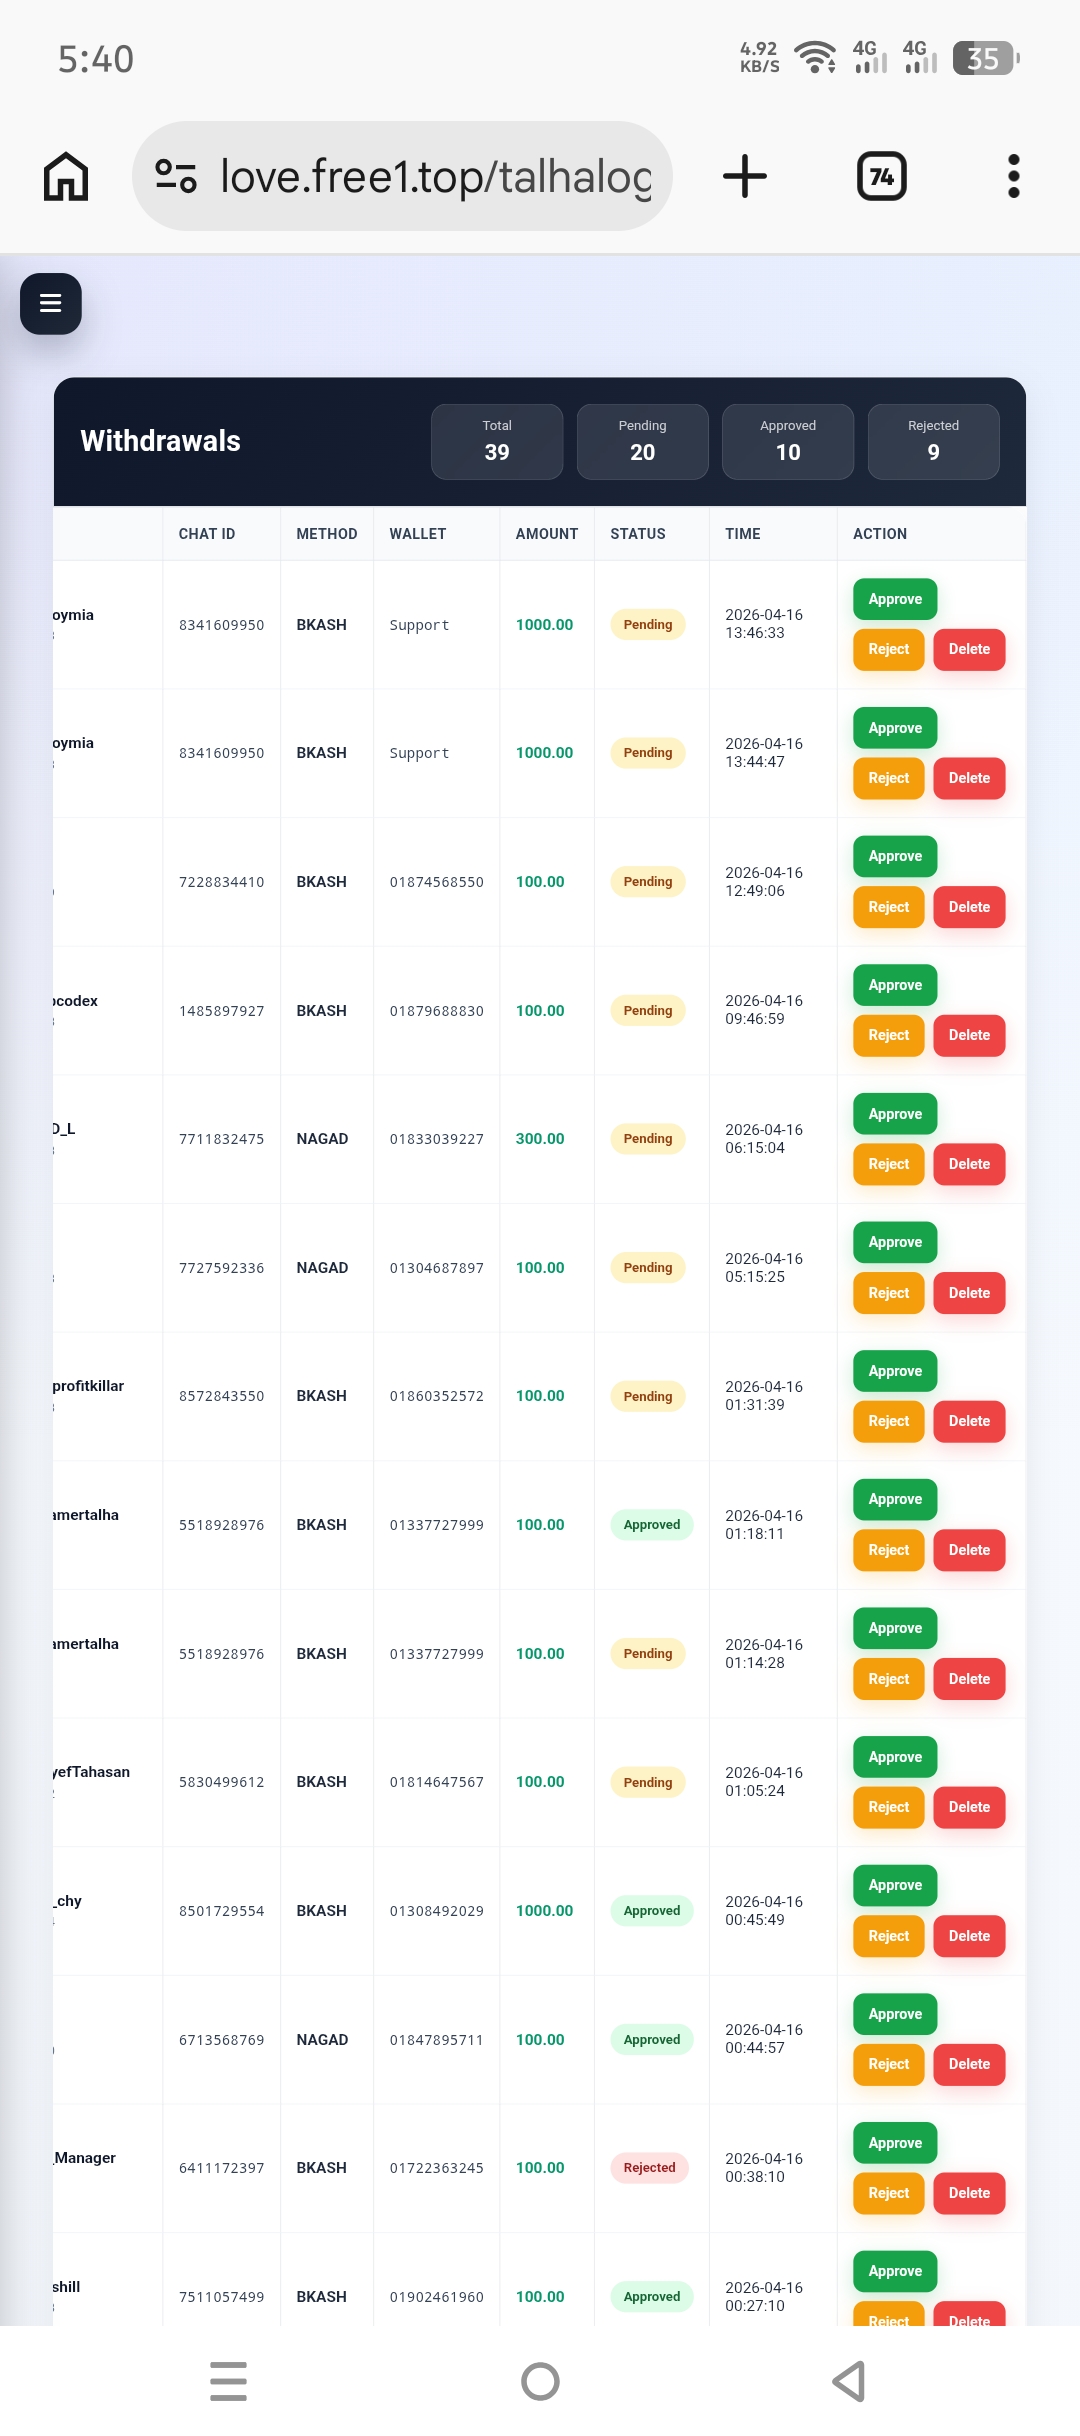Open a new browser tab
Image resolution: width=1080 pixels, height=2436 pixels.
(745, 177)
